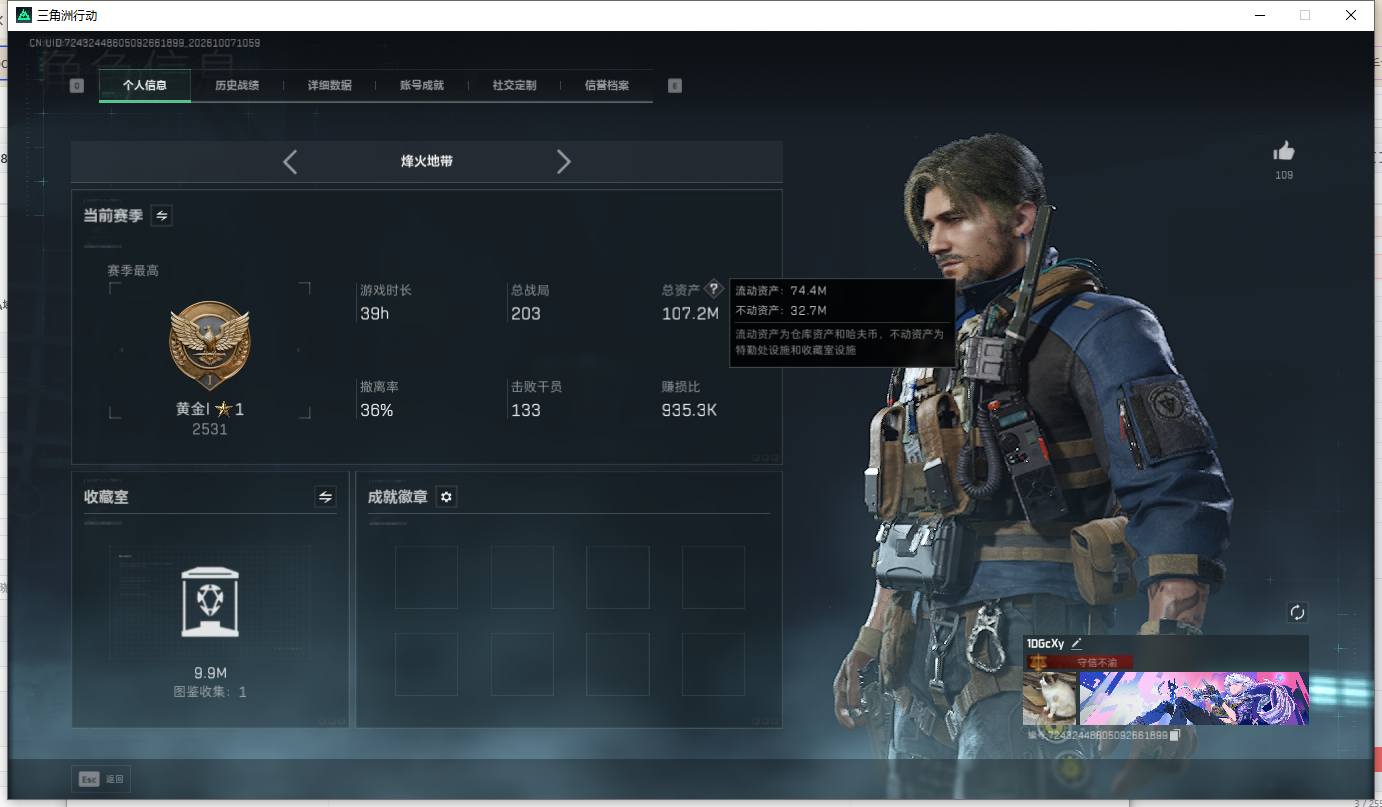The image size is (1382, 807).
Task: Click the 收藏室 switch icon
Action: tap(325, 496)
